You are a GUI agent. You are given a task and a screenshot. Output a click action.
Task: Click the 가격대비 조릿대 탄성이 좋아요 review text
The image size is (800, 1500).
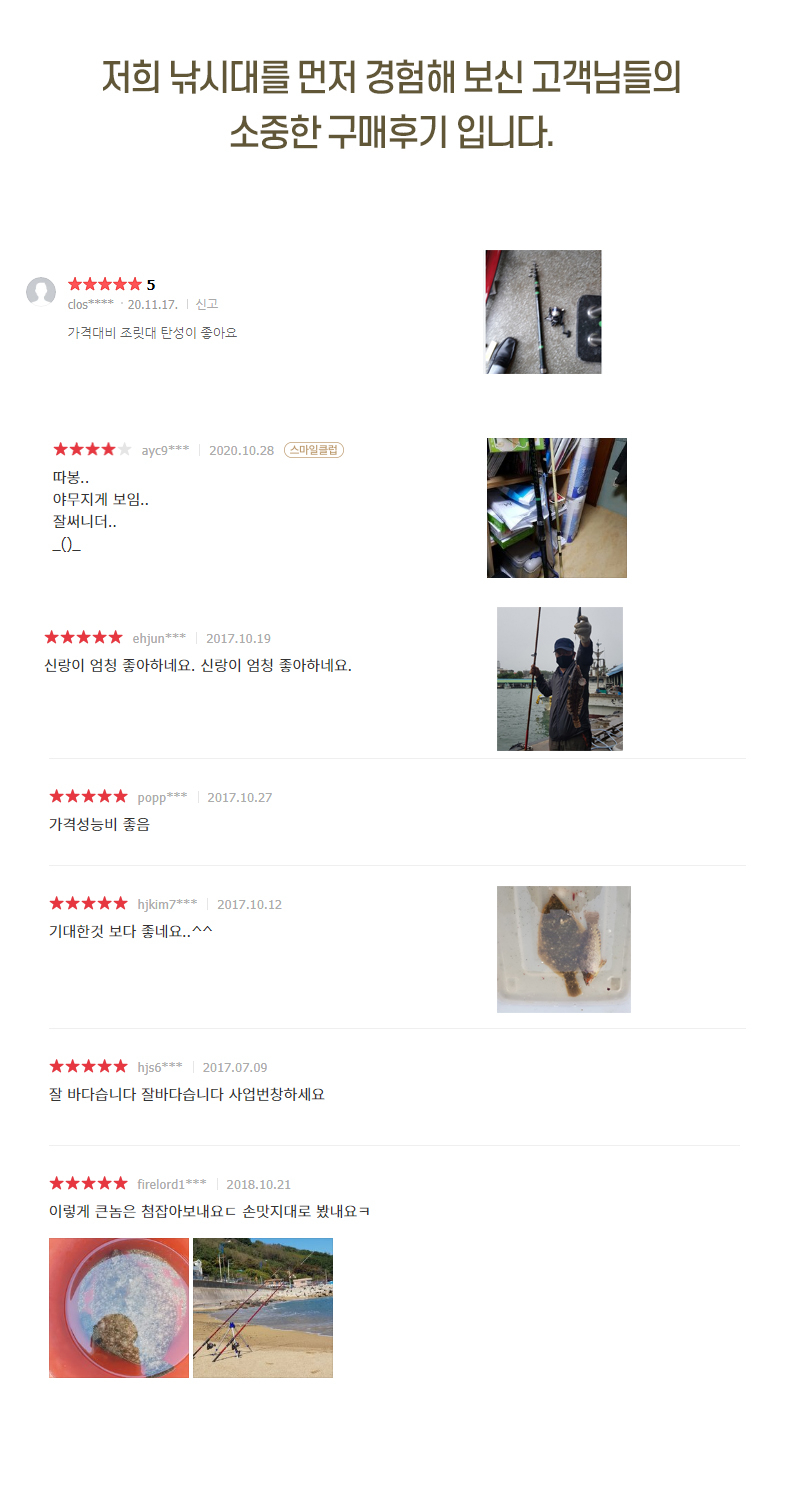coord(152,332)
